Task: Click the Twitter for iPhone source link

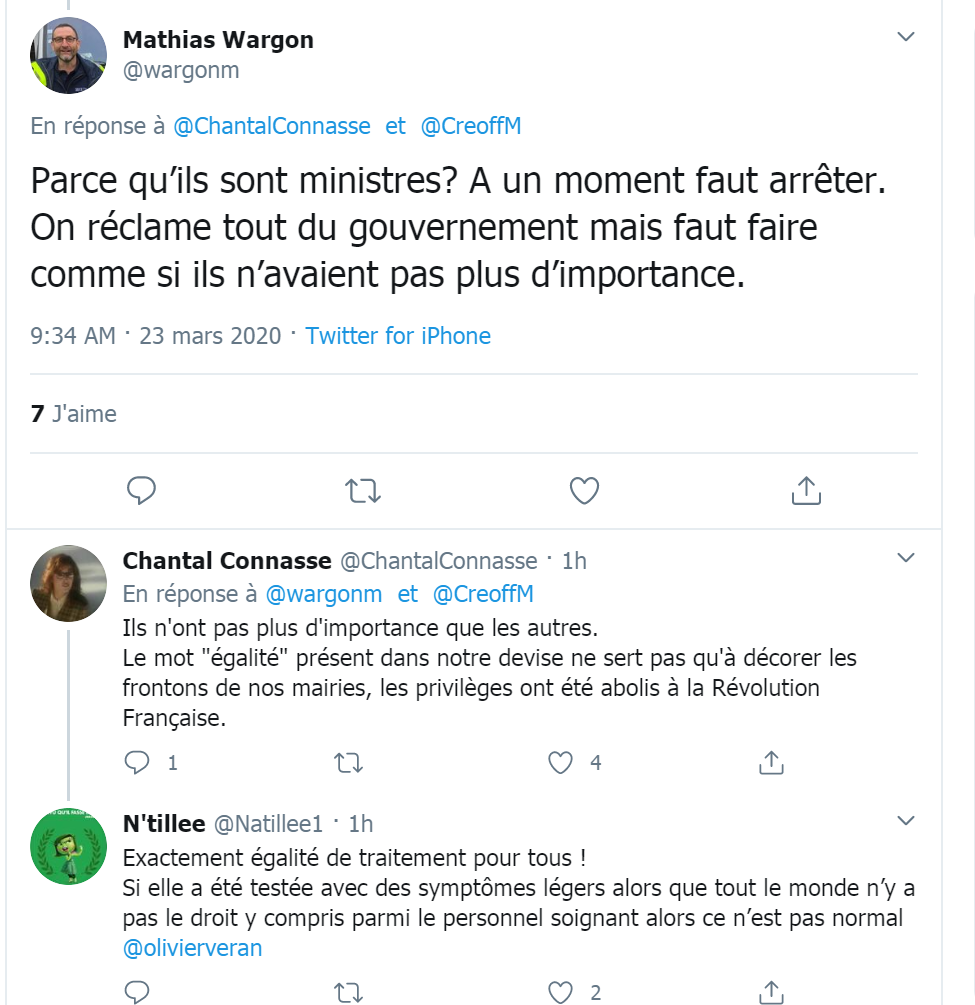Action: 398,336
